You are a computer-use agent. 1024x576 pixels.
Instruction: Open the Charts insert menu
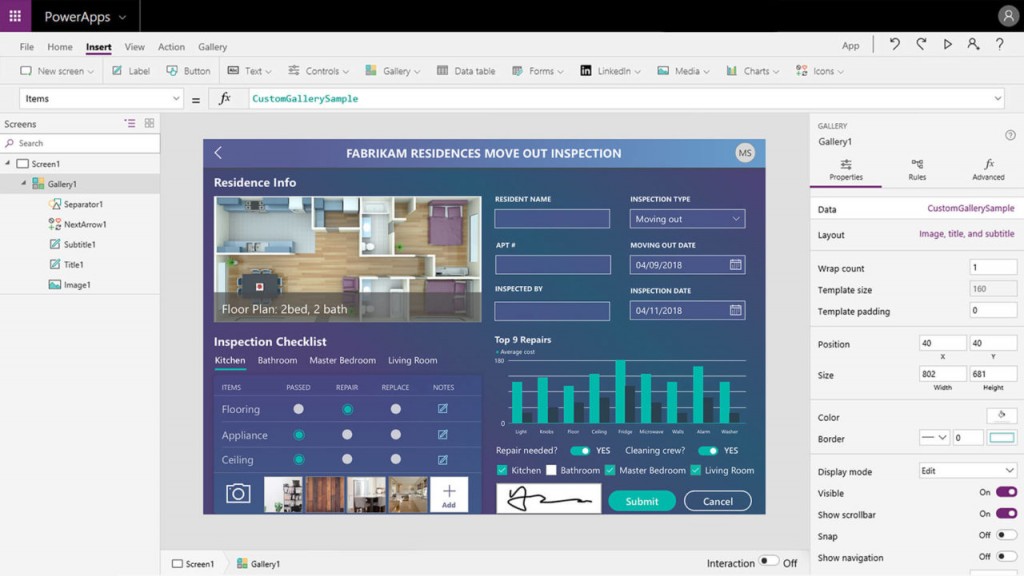(750, 70)
